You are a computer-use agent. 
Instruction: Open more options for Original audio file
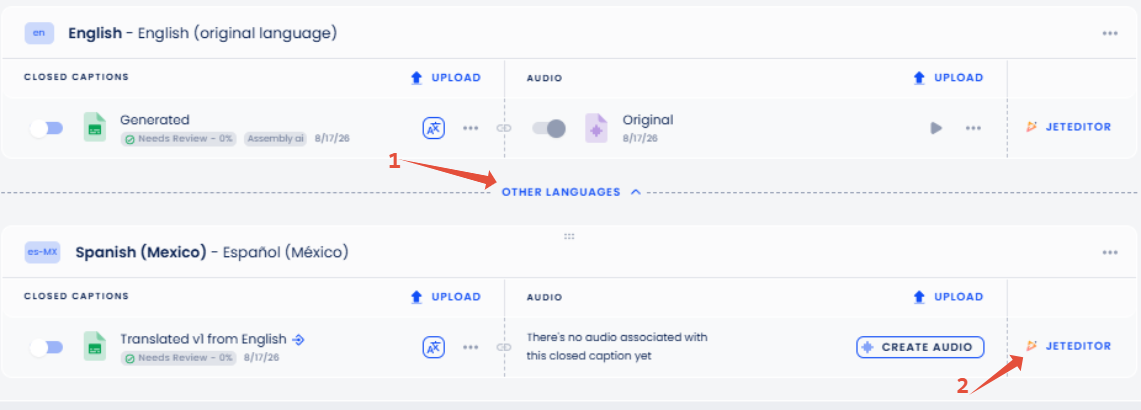(973, 128)
